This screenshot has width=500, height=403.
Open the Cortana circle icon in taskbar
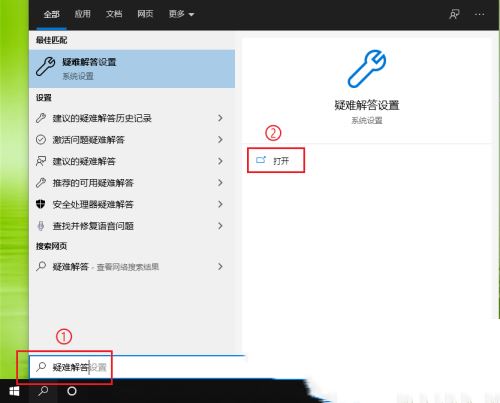72,391
